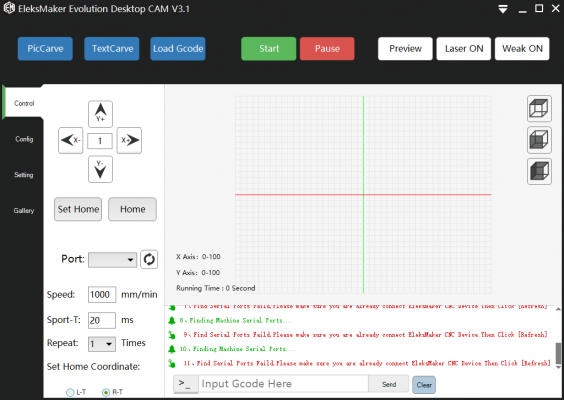The width and height of the screenshot is (564, 400).
Task: Jog left using X- arrow
Action: pos(70,140)
